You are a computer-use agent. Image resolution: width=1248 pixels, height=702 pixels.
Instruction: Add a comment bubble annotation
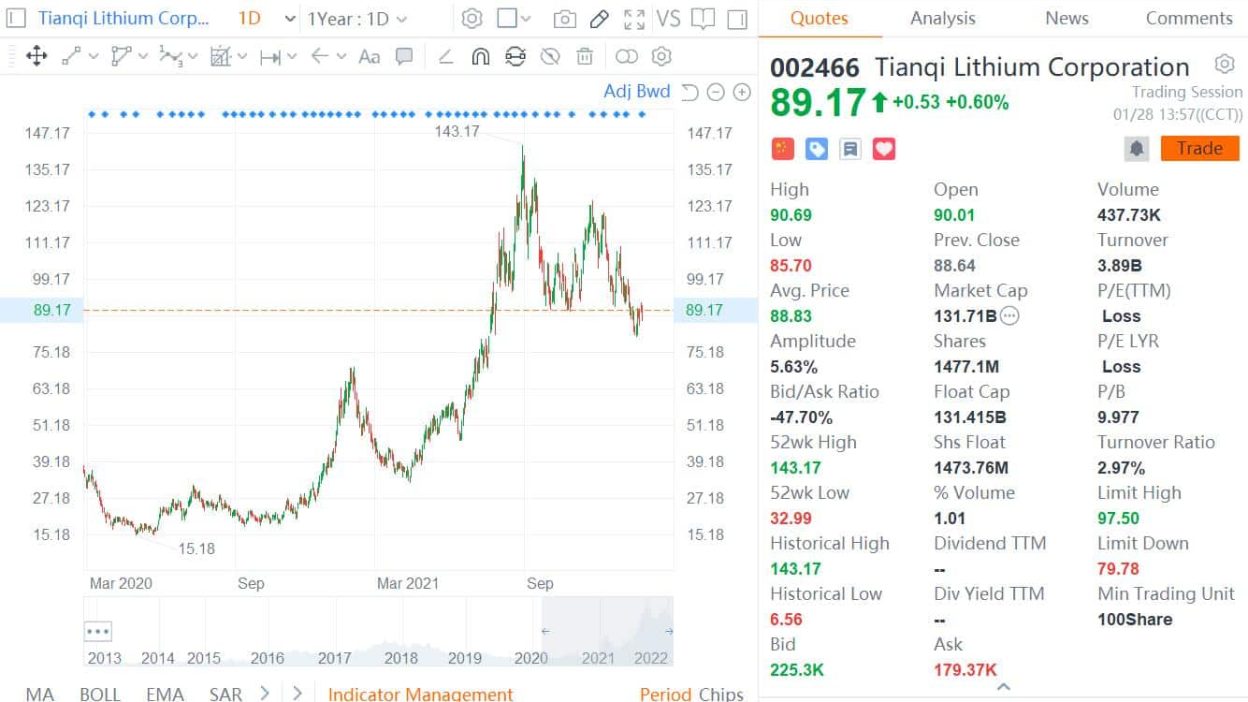[404, 57]
